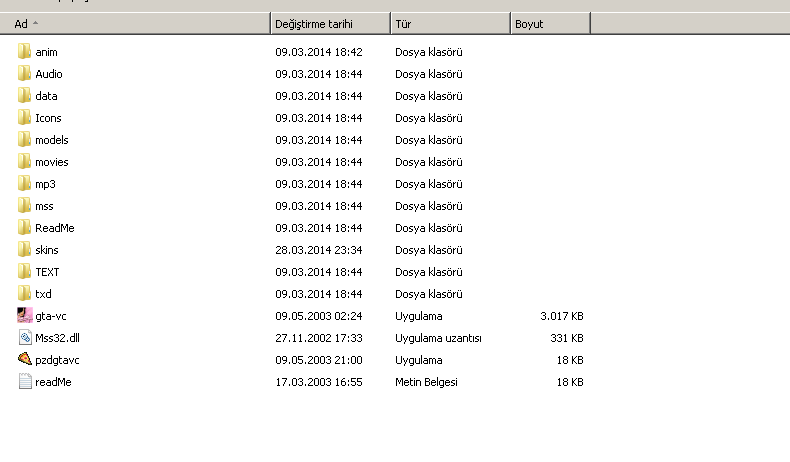790x462 pixels.
Task: Click the movies folder name
Action: point(52,162)
